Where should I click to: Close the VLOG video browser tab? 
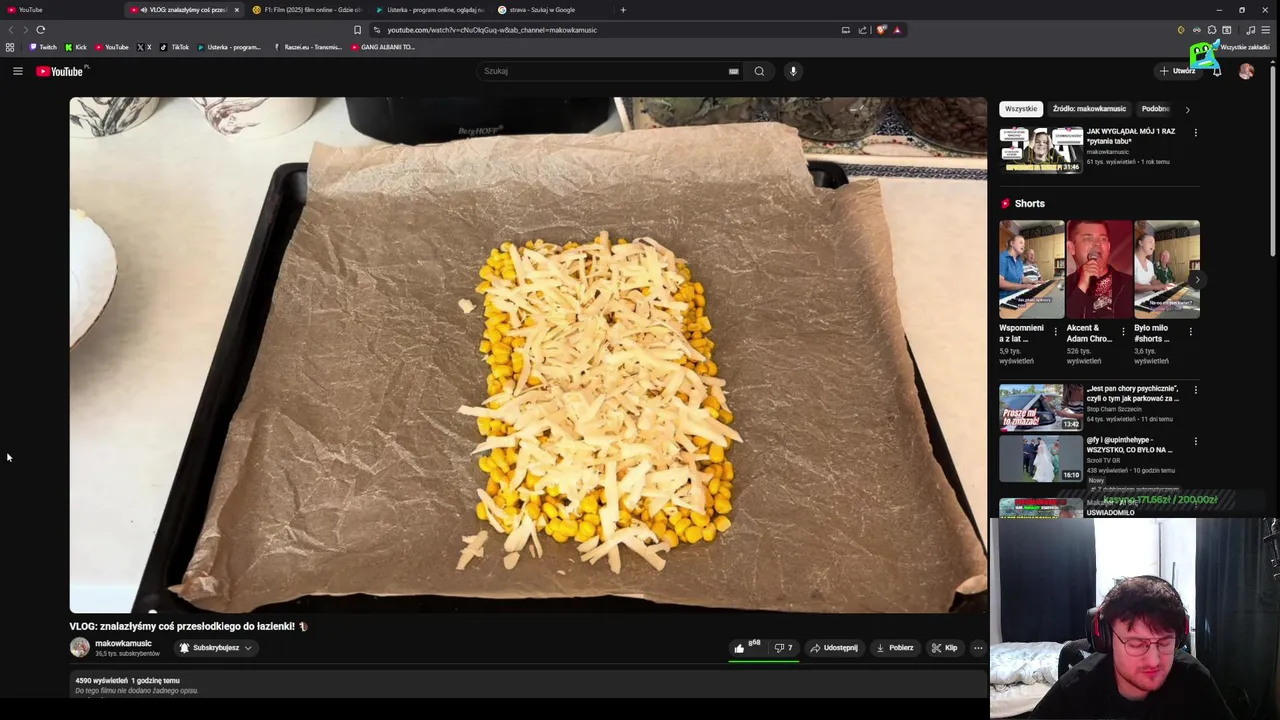pyautogui.click(x=236, y=10)
